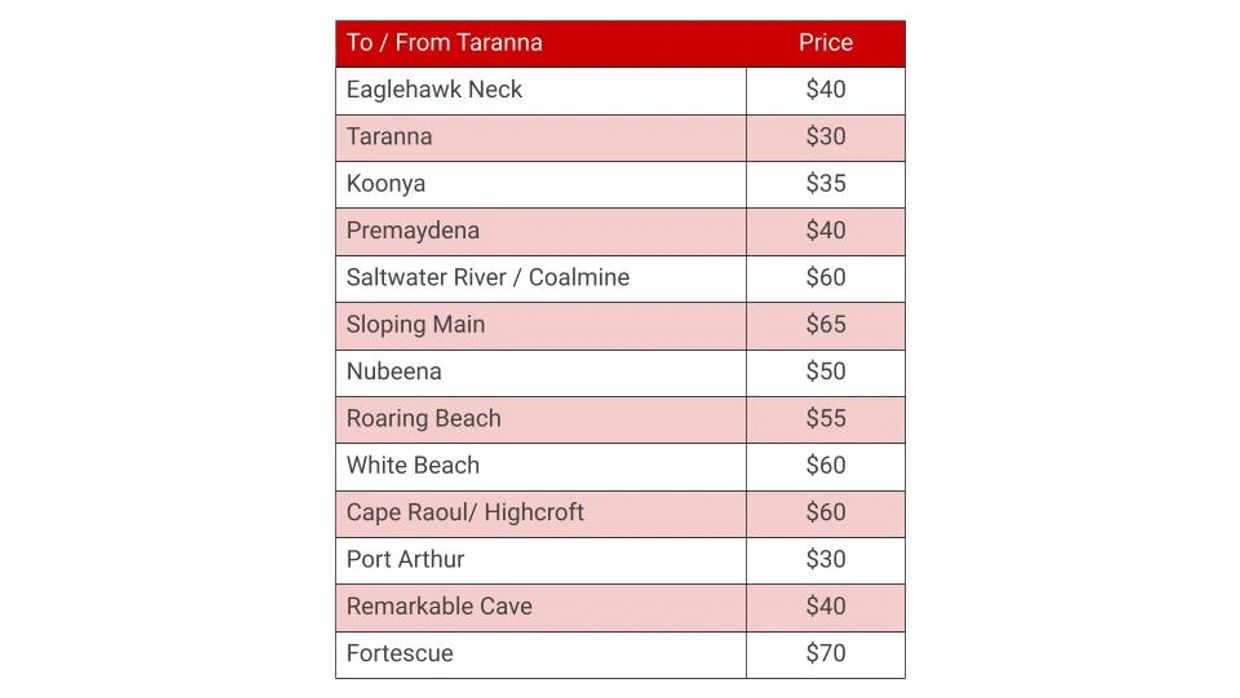Click the $65 Sloping Main price
This screenshot has height=698, width=1240.
point(825,325)
